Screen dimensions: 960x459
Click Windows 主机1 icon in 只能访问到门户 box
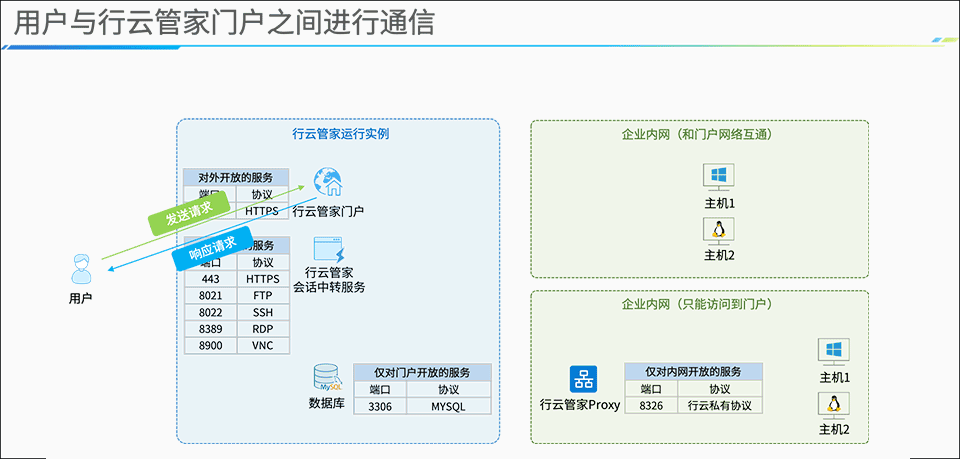coord(834,353)
